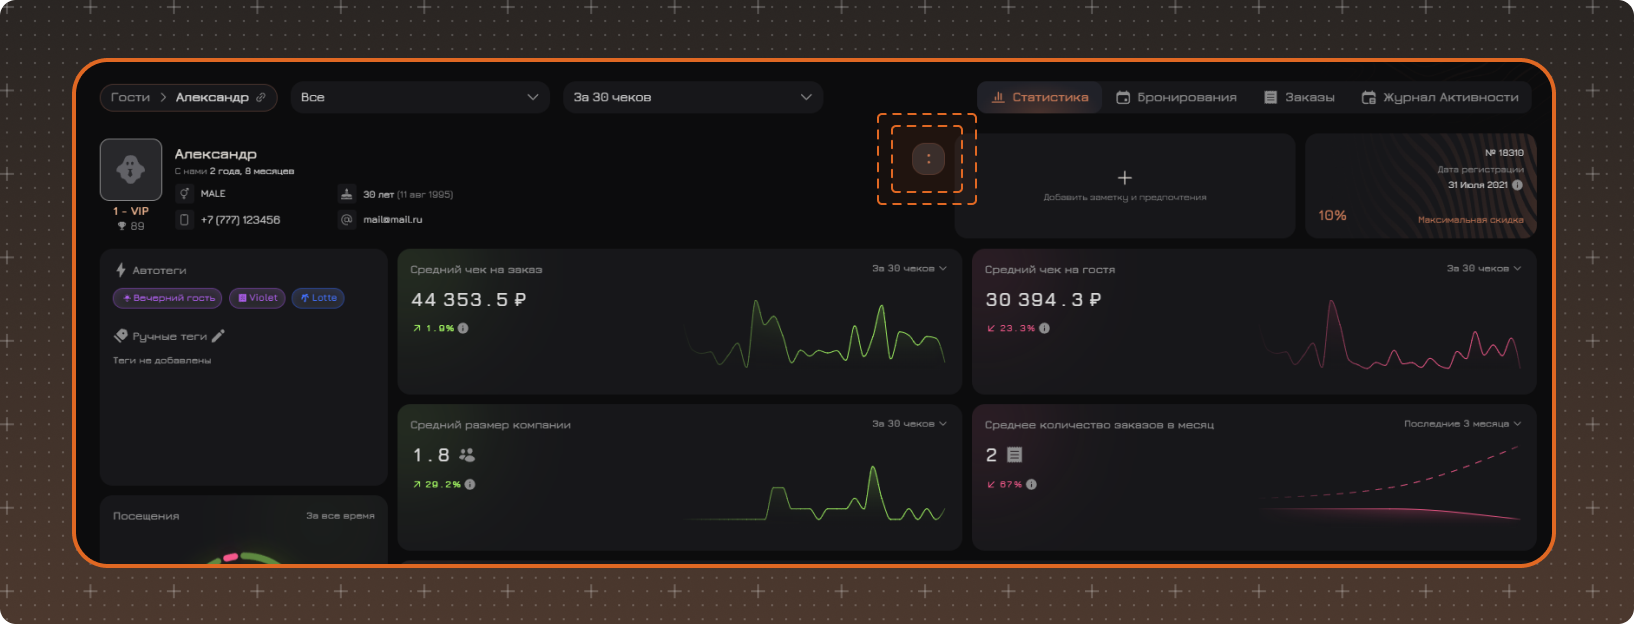
Task: Change period for Средний чек на гостя
Action: pos(1484,269)
